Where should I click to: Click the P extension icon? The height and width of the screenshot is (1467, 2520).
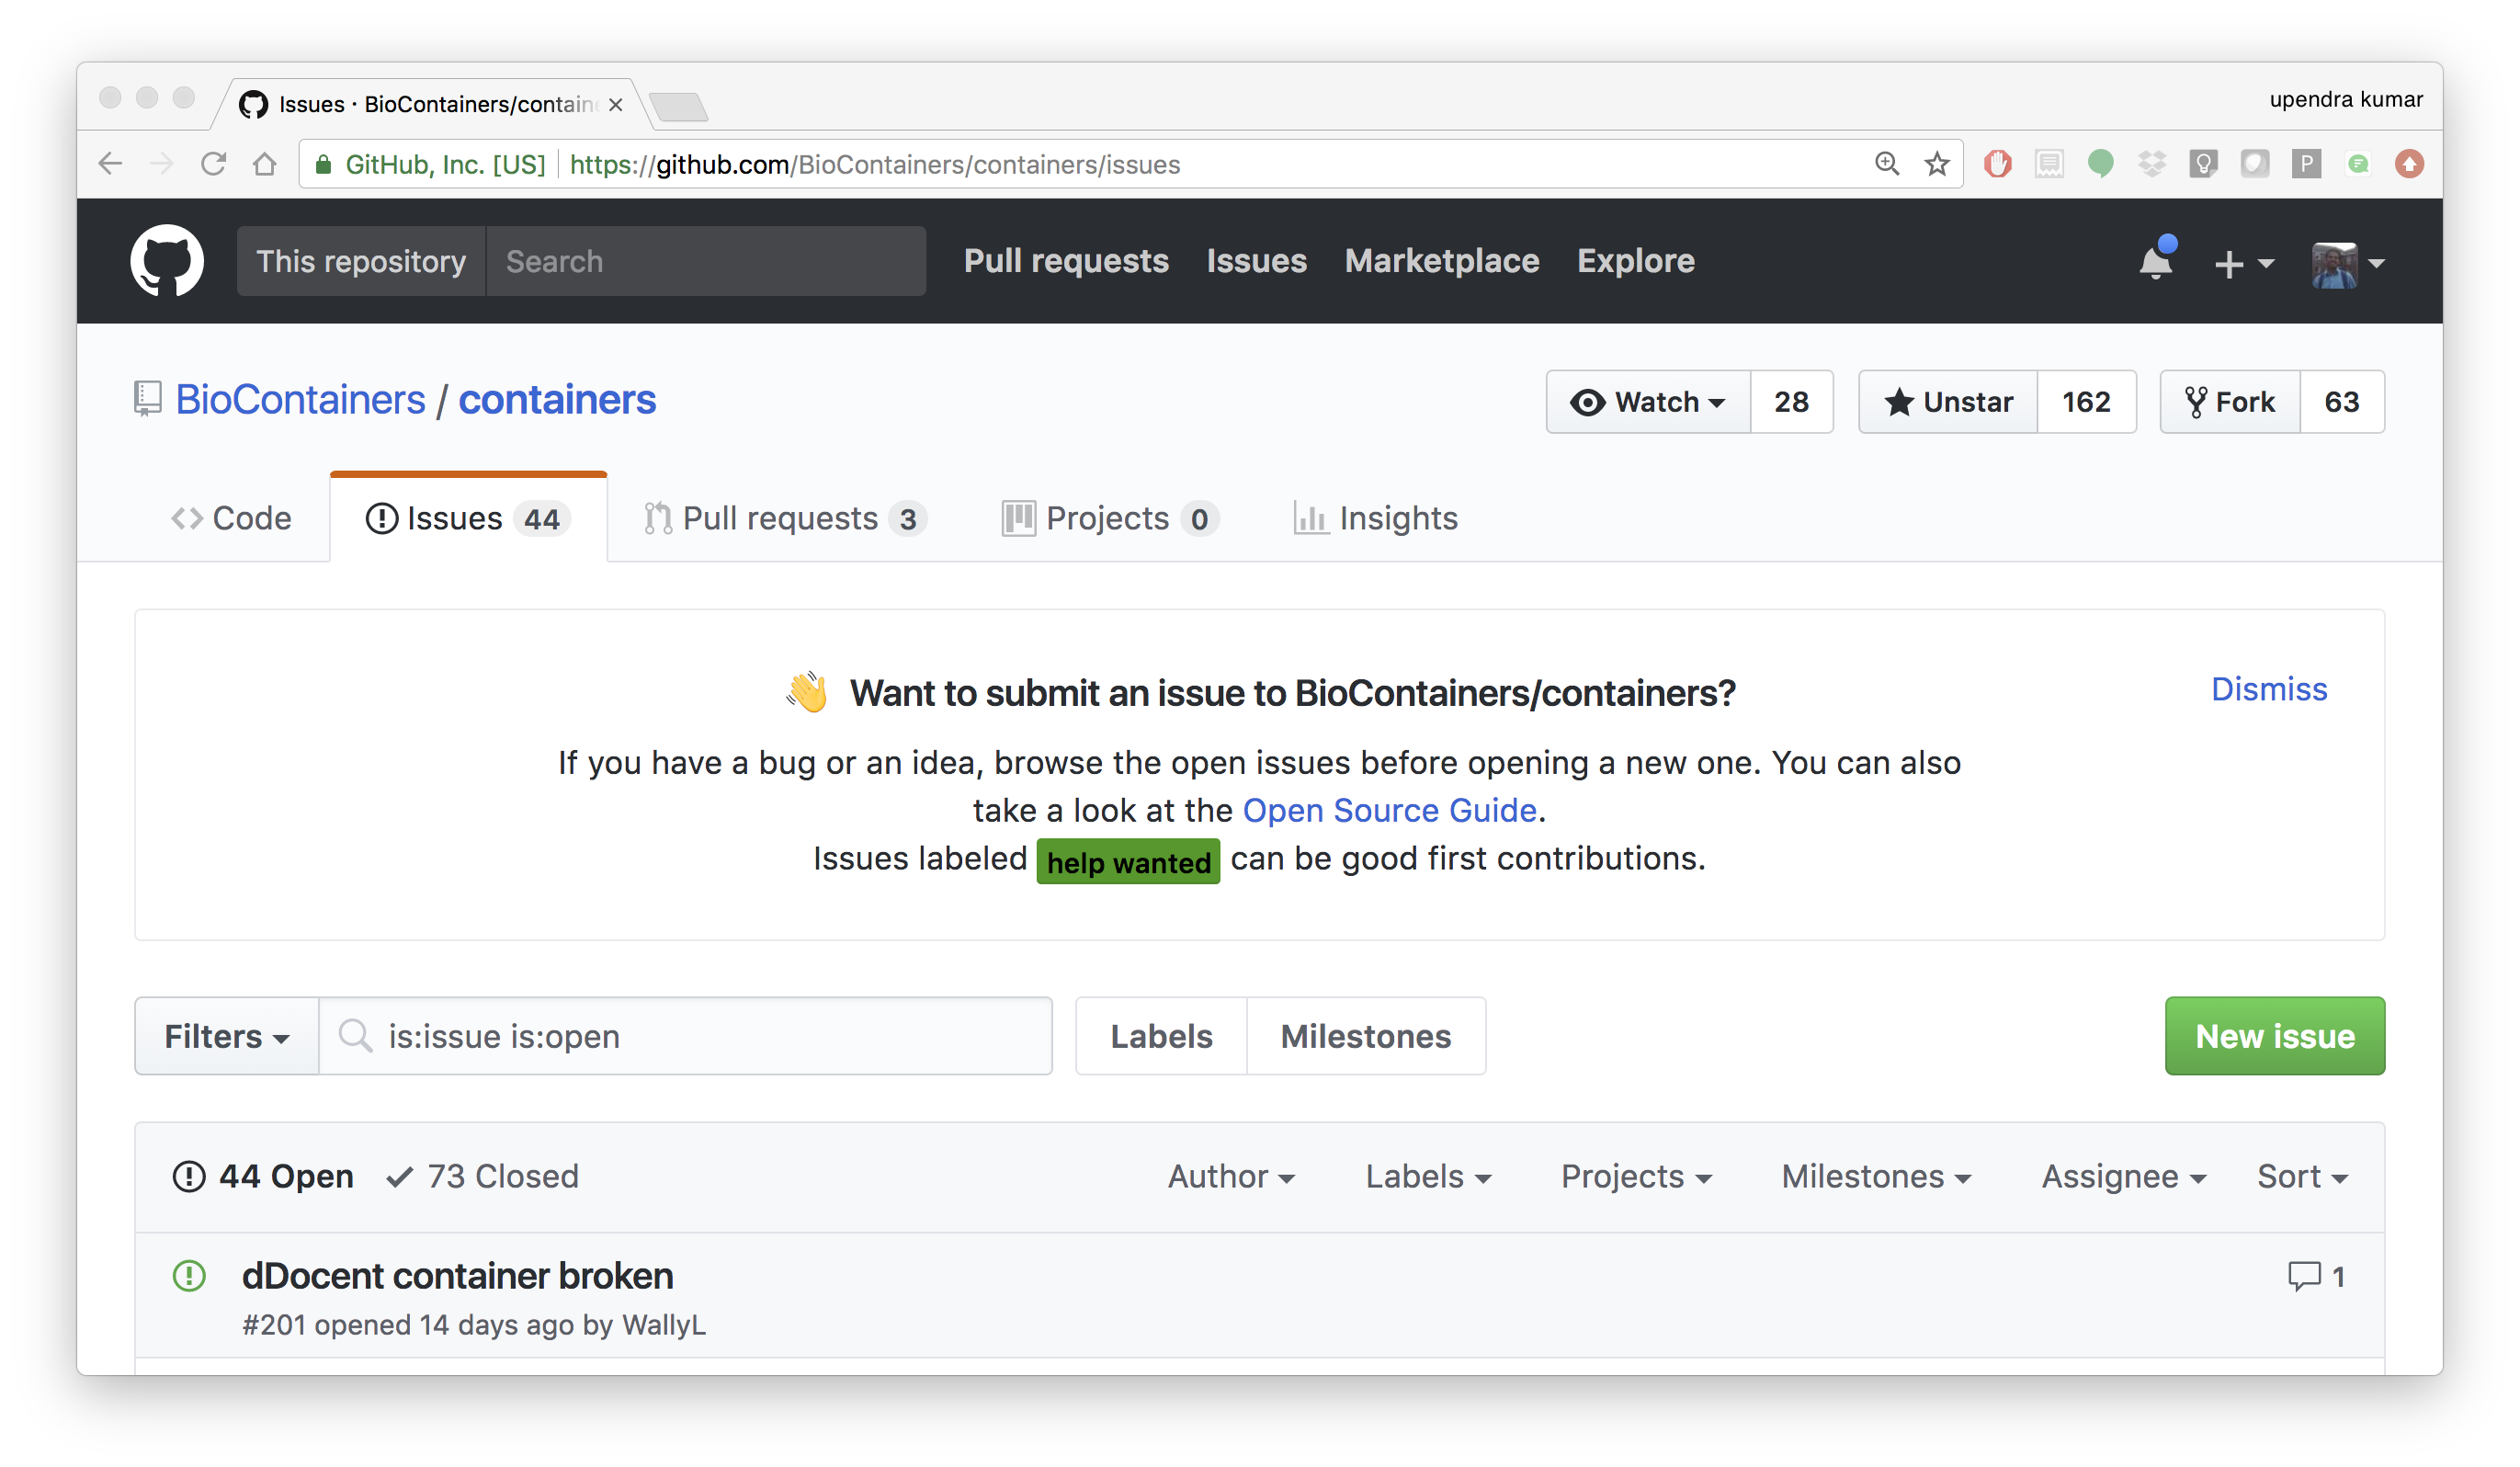pos(2306,163)
